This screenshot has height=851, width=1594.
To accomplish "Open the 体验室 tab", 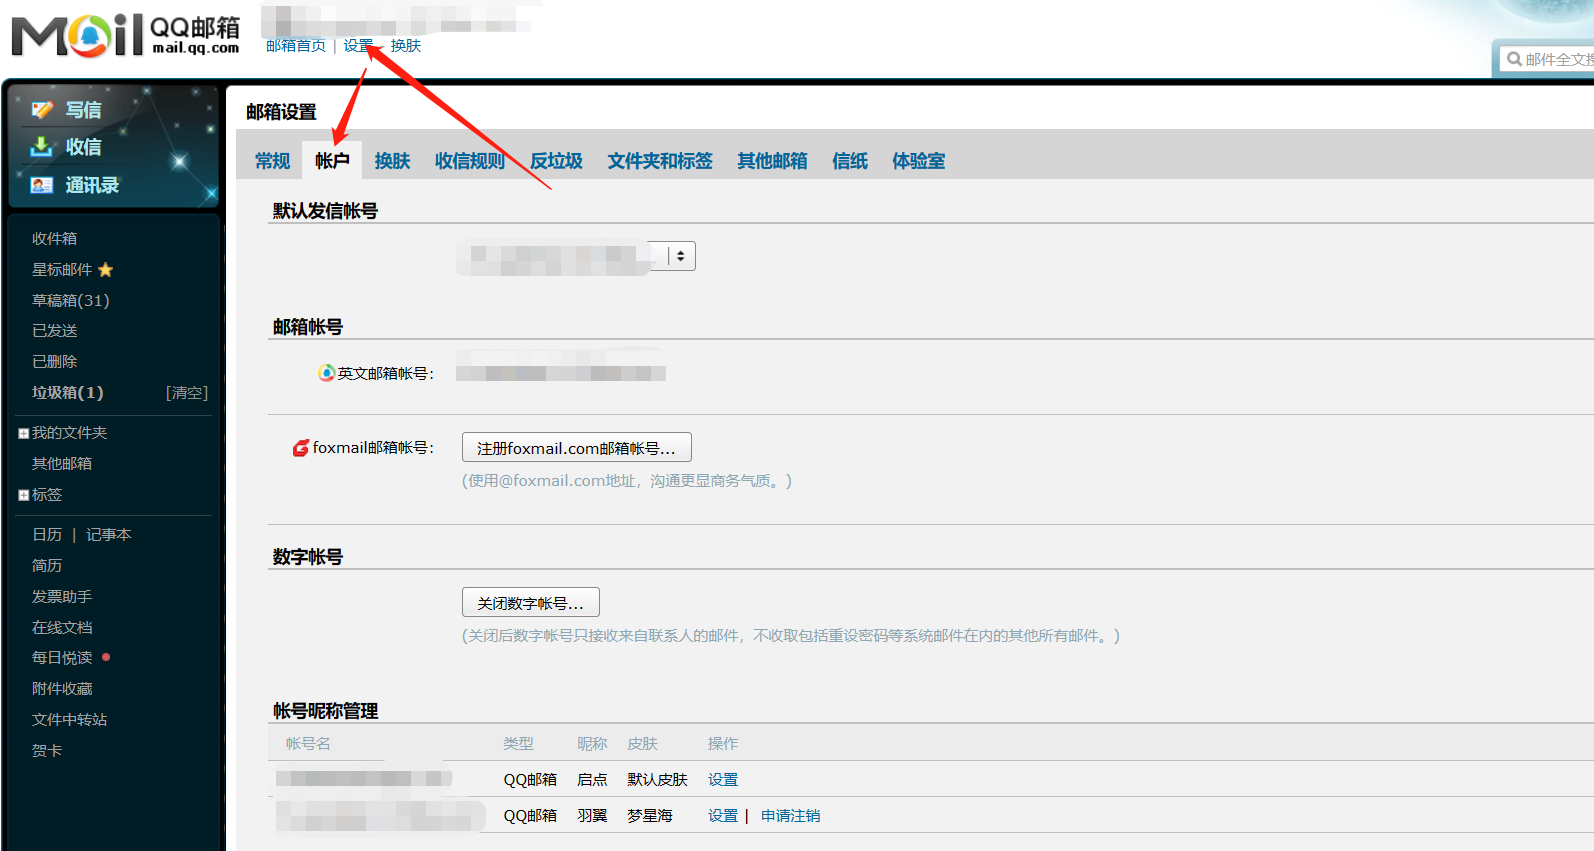I will 918,161.
